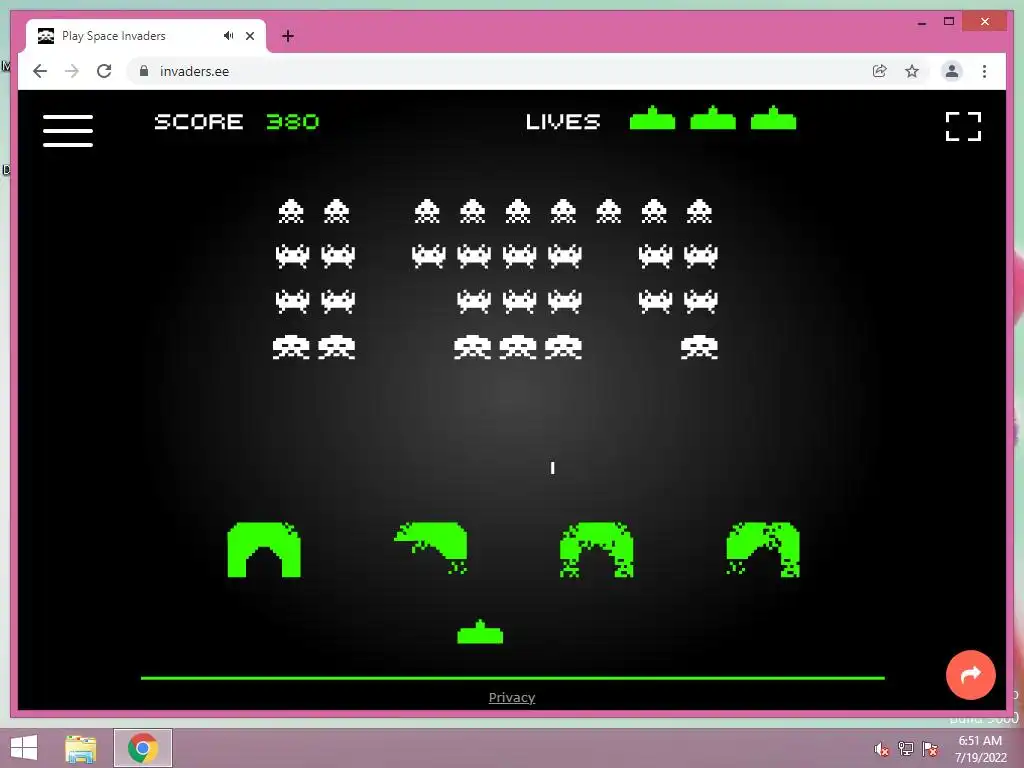Open the muted volume tray icon
Screen dimensions: 1024x768
[881, 749]
